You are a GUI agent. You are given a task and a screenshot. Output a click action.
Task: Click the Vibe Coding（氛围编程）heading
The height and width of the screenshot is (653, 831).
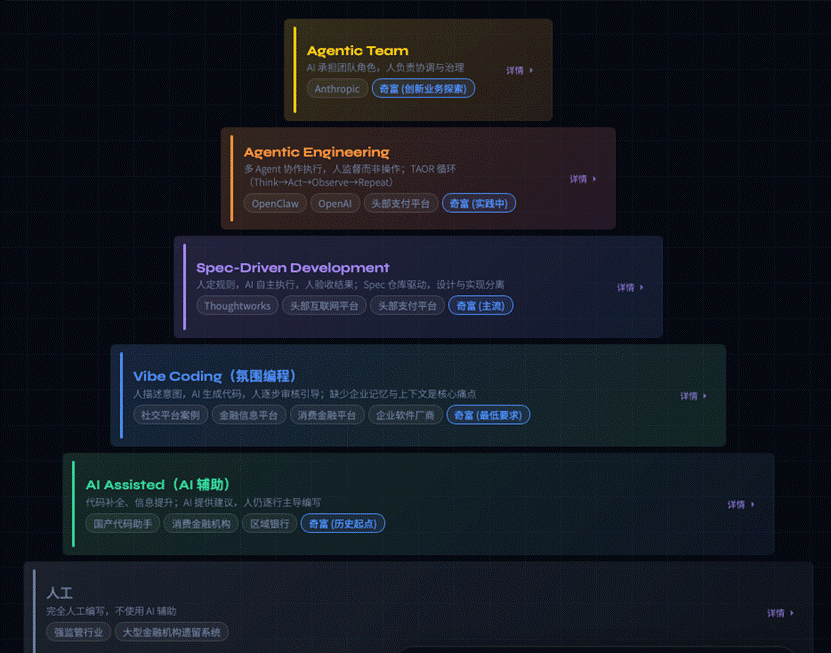[215, 376]
